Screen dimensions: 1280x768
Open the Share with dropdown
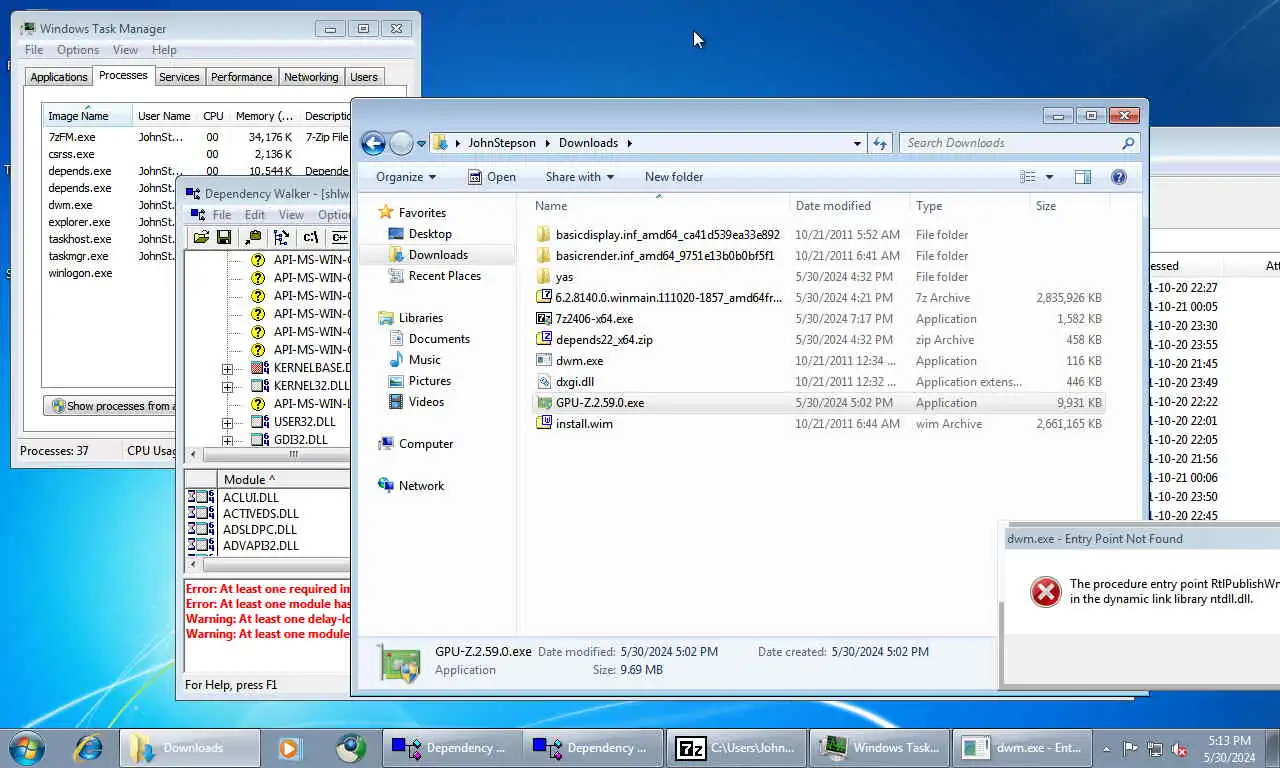[579, 177]
